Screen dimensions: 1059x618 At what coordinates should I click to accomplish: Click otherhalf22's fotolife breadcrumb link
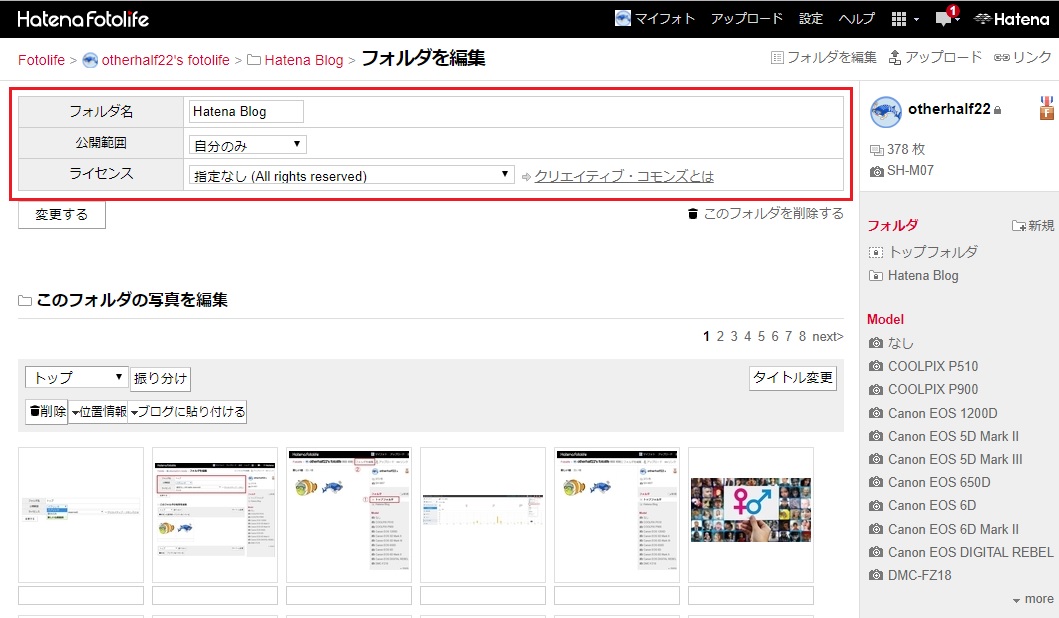[x=165, y=60]
